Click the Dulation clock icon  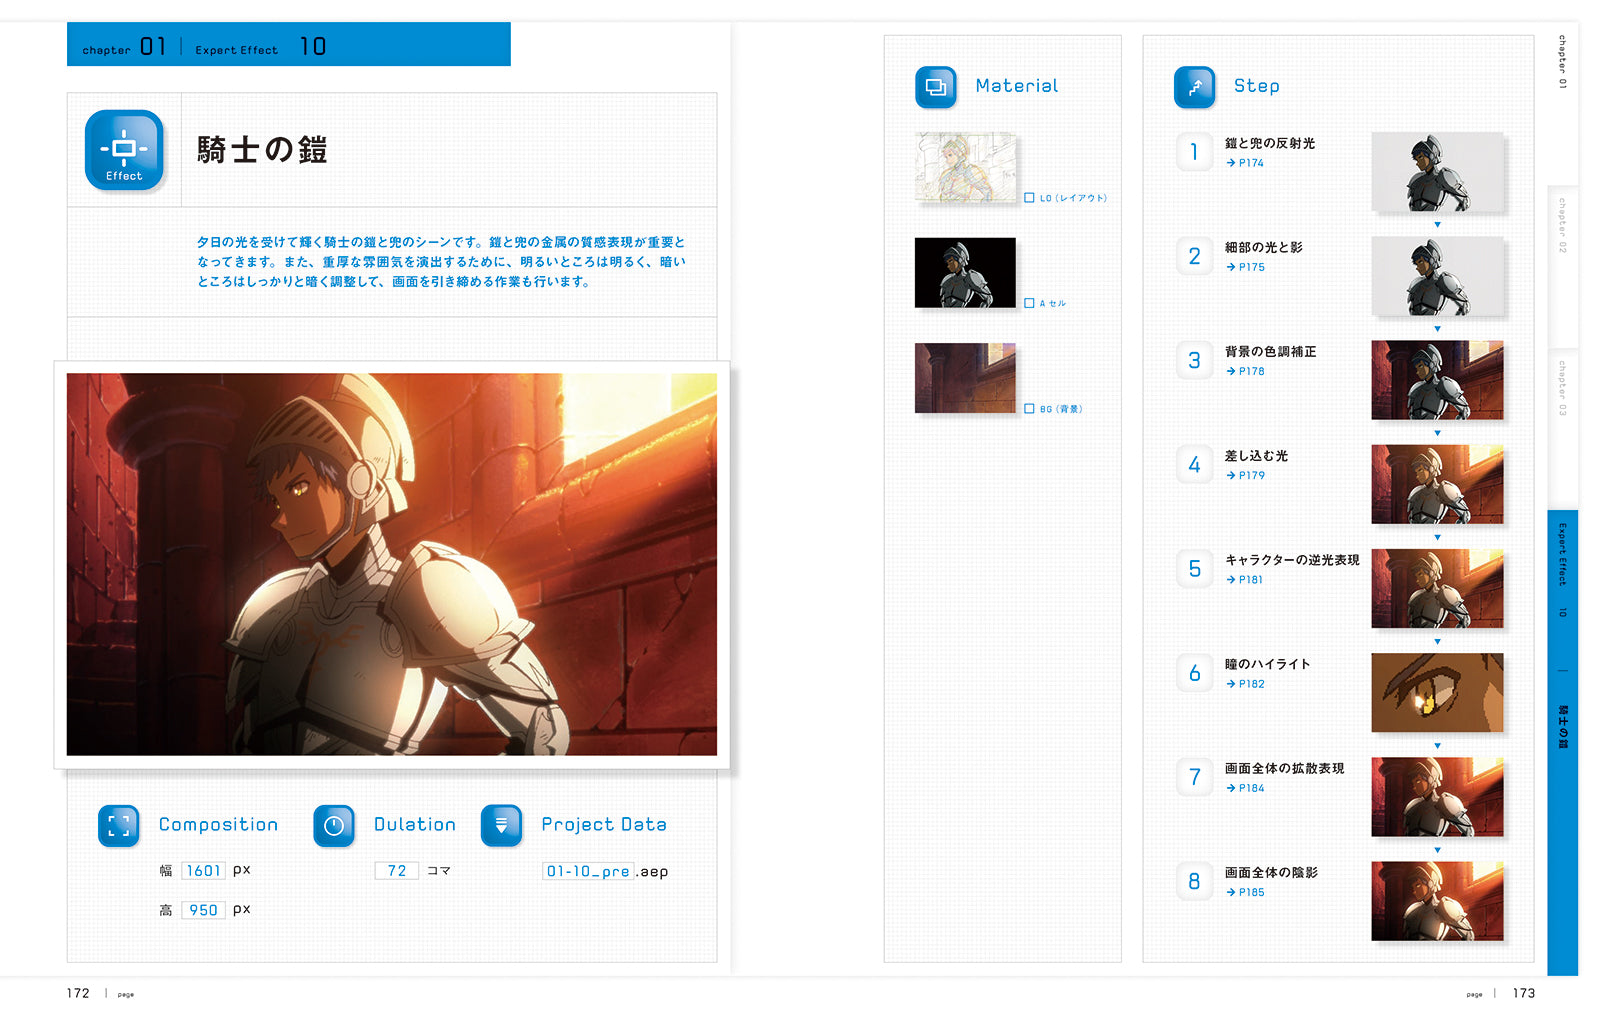tap(334, 826)
